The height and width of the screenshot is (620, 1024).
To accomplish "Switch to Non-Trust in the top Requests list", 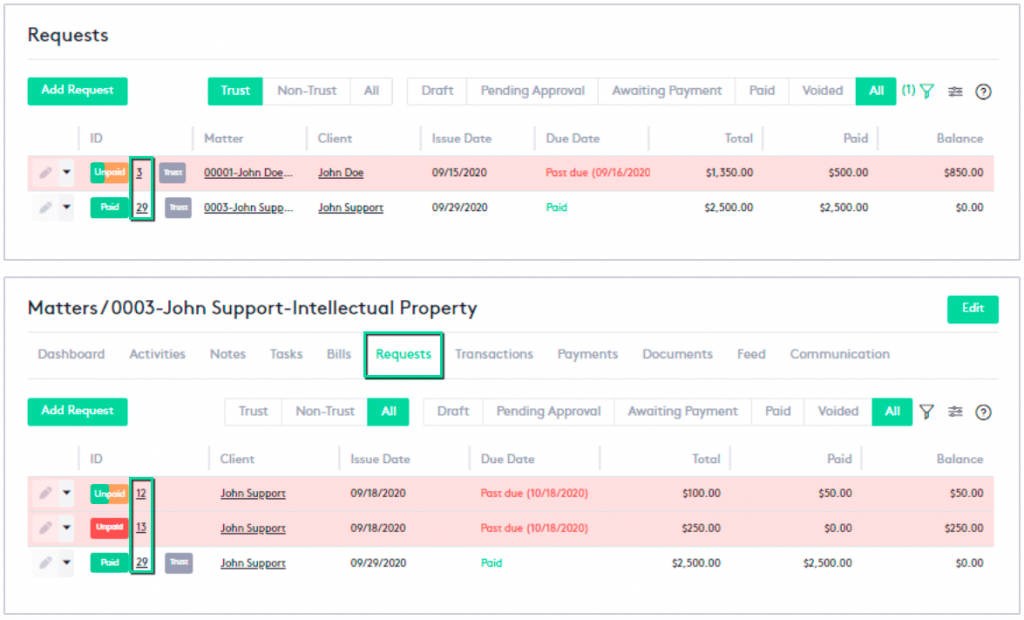I will point(307,91).
